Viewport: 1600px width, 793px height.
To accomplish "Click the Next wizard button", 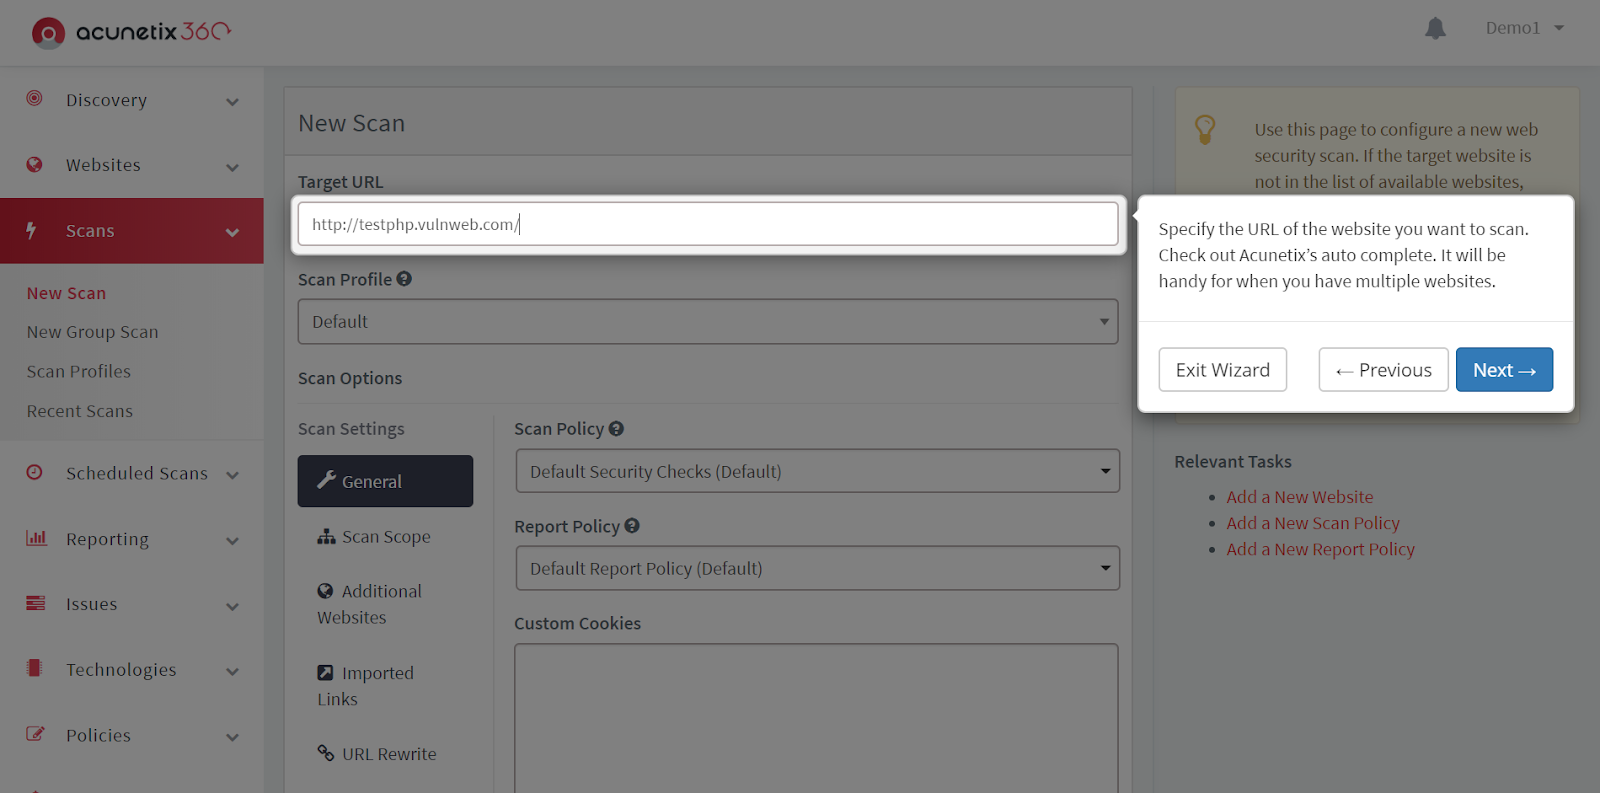I will pyautogui.click(x=1504, y=370).
